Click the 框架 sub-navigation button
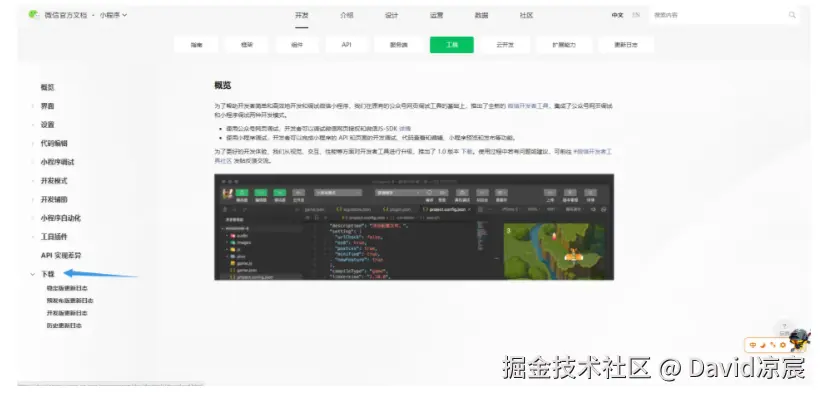This screenshot has height=396, width=820. tap(247, 45)
